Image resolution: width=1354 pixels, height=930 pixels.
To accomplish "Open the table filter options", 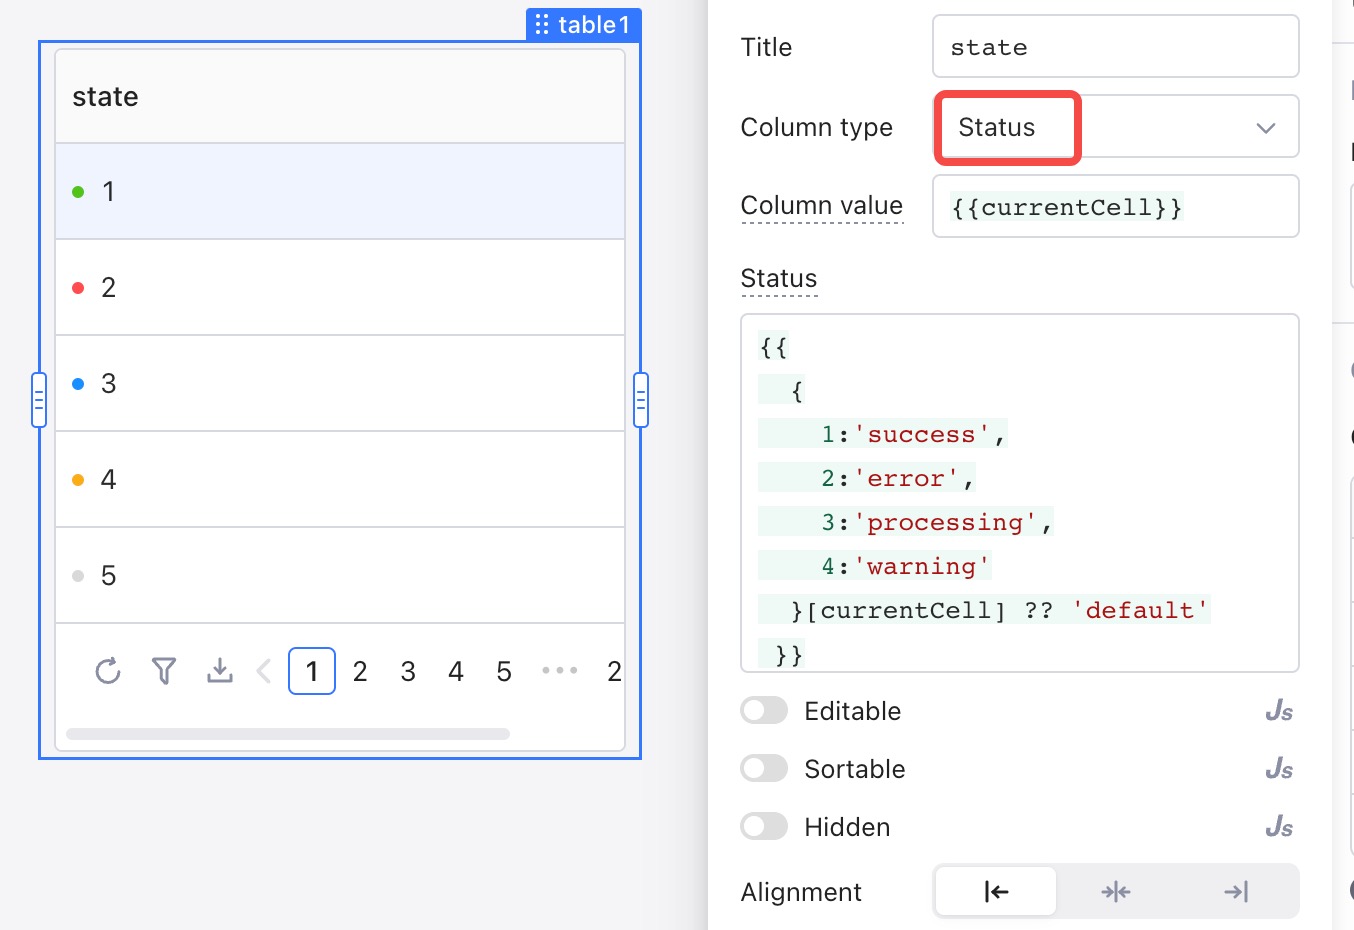I will [x=164, y=671].
